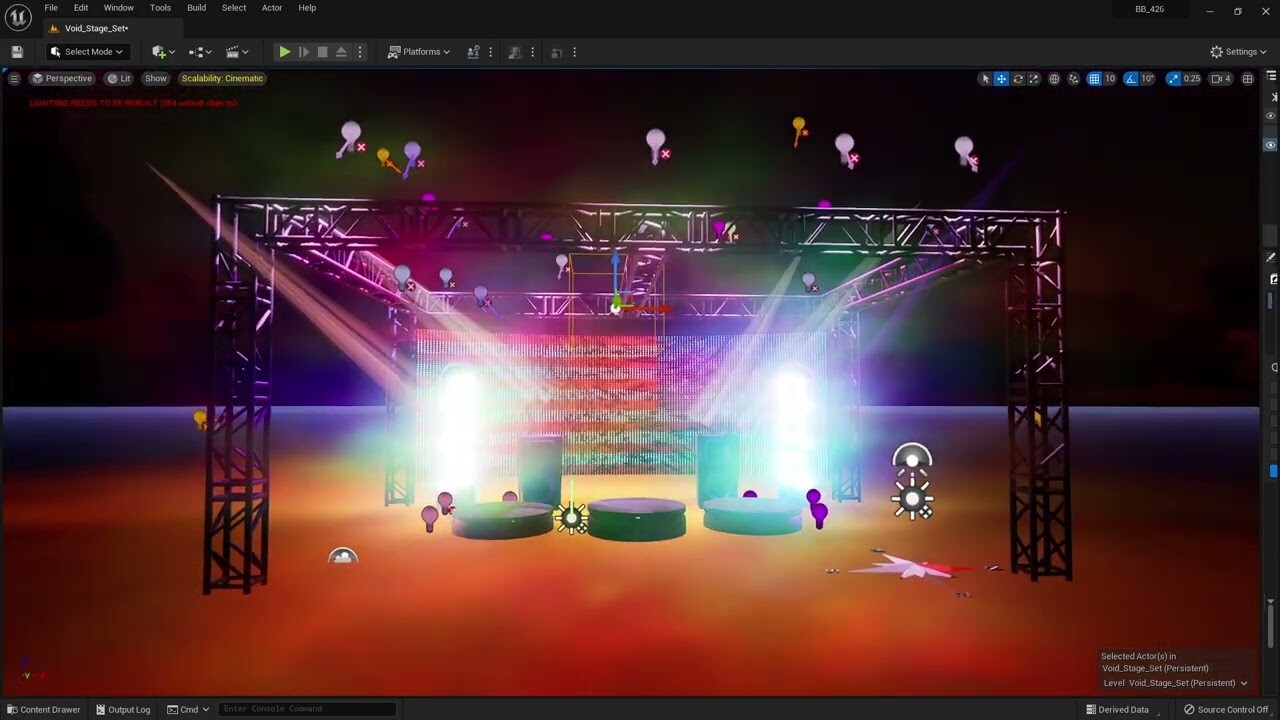Choose the Translate move tool
Image resolution: width=1280 pixels, height=720 pixels.
tap(1001, 79)
